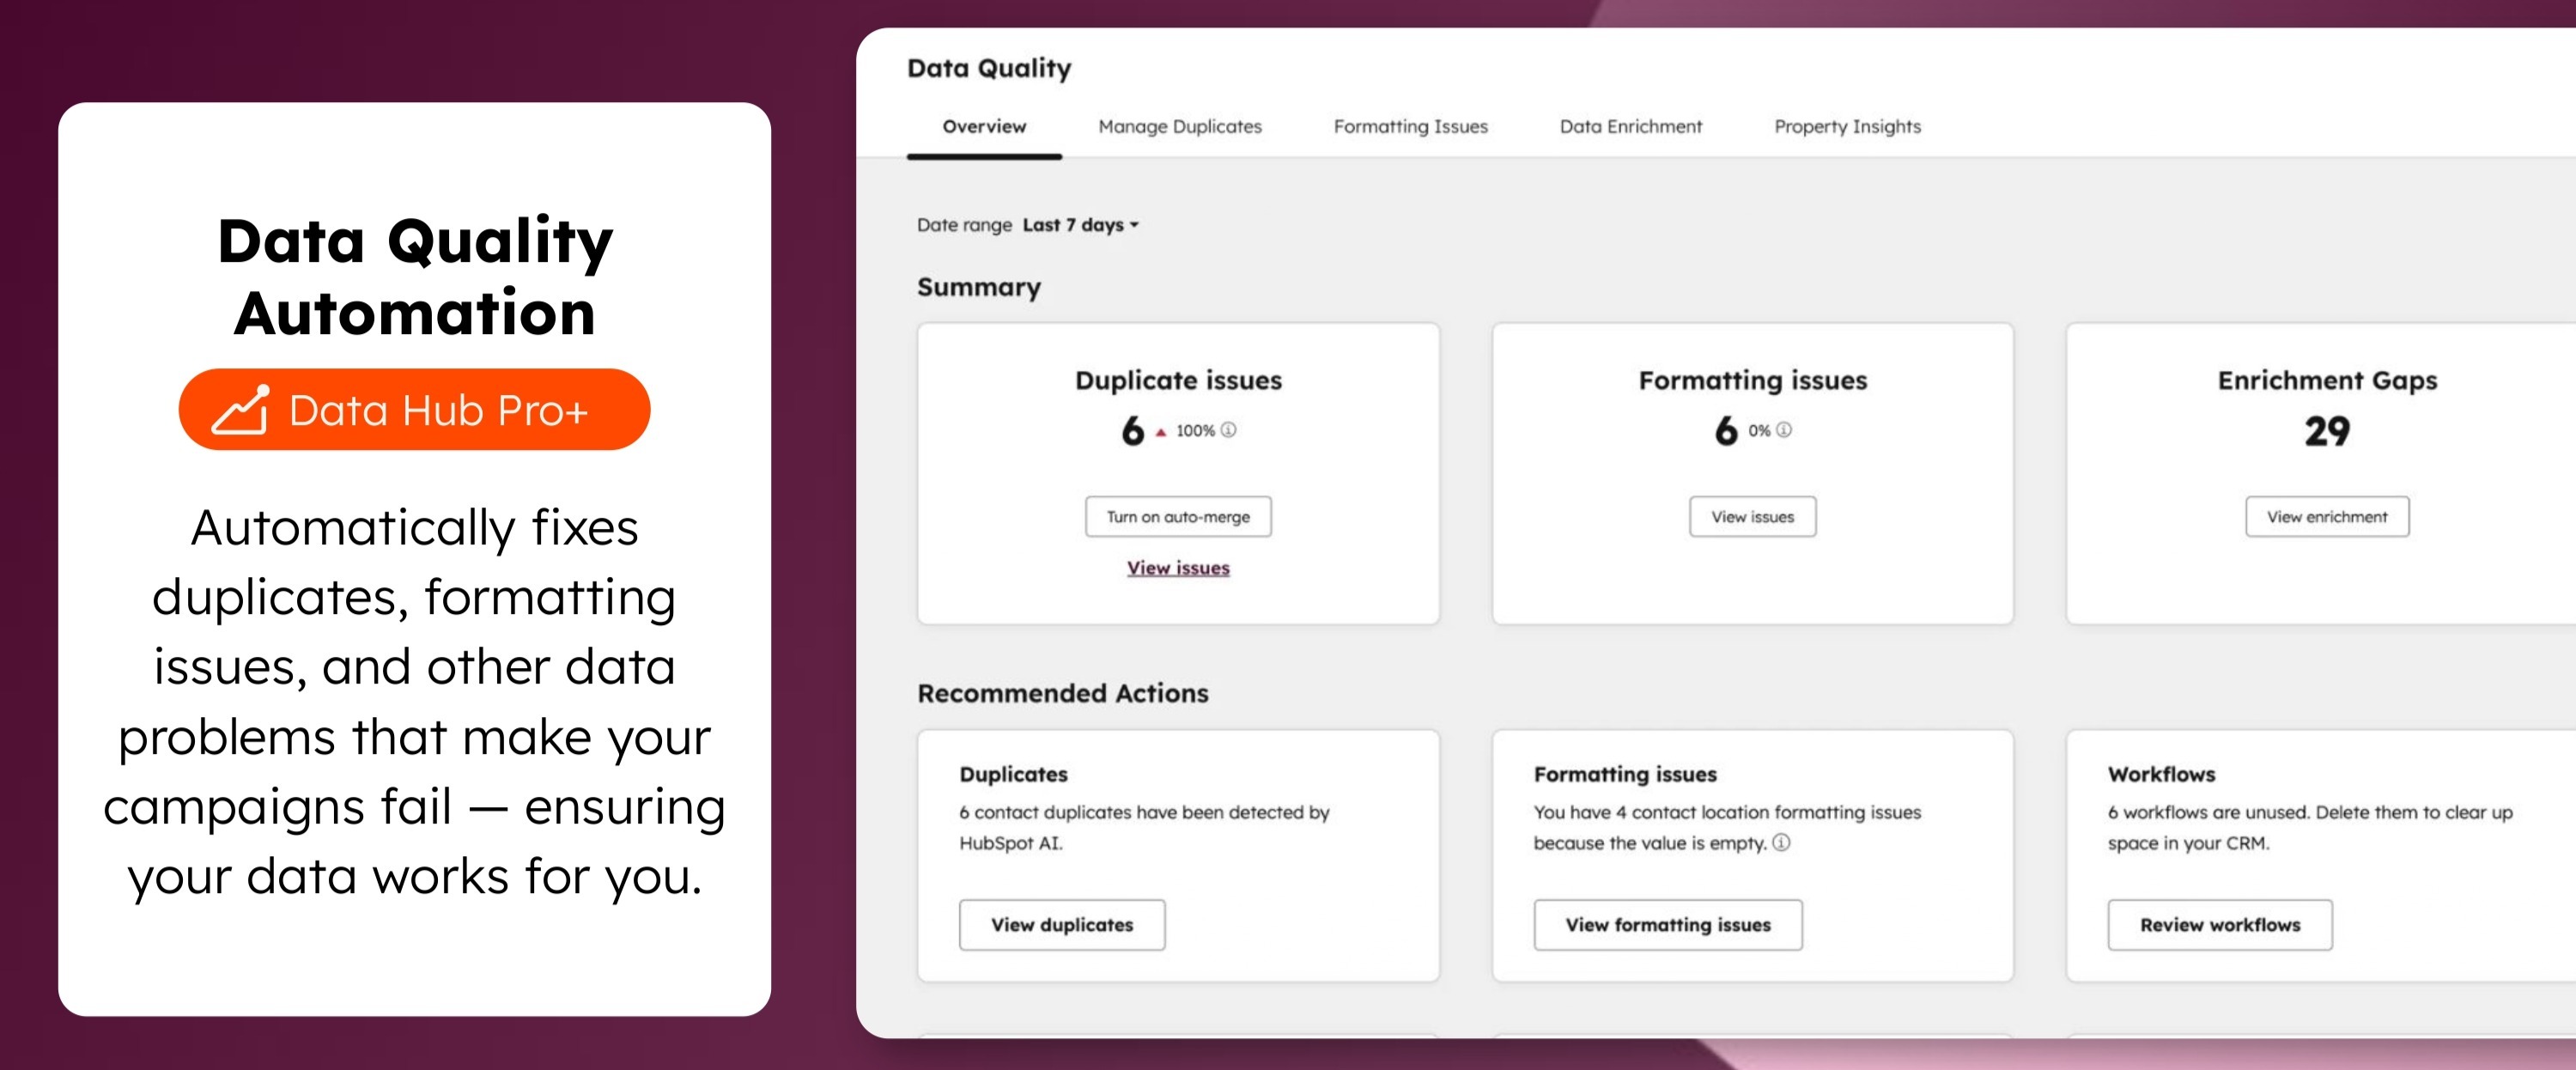Open the Last 7 days date range dropdown
Image resolution: width=2576 pixels, height=1070 pixels.
(x=1080, y=225)
